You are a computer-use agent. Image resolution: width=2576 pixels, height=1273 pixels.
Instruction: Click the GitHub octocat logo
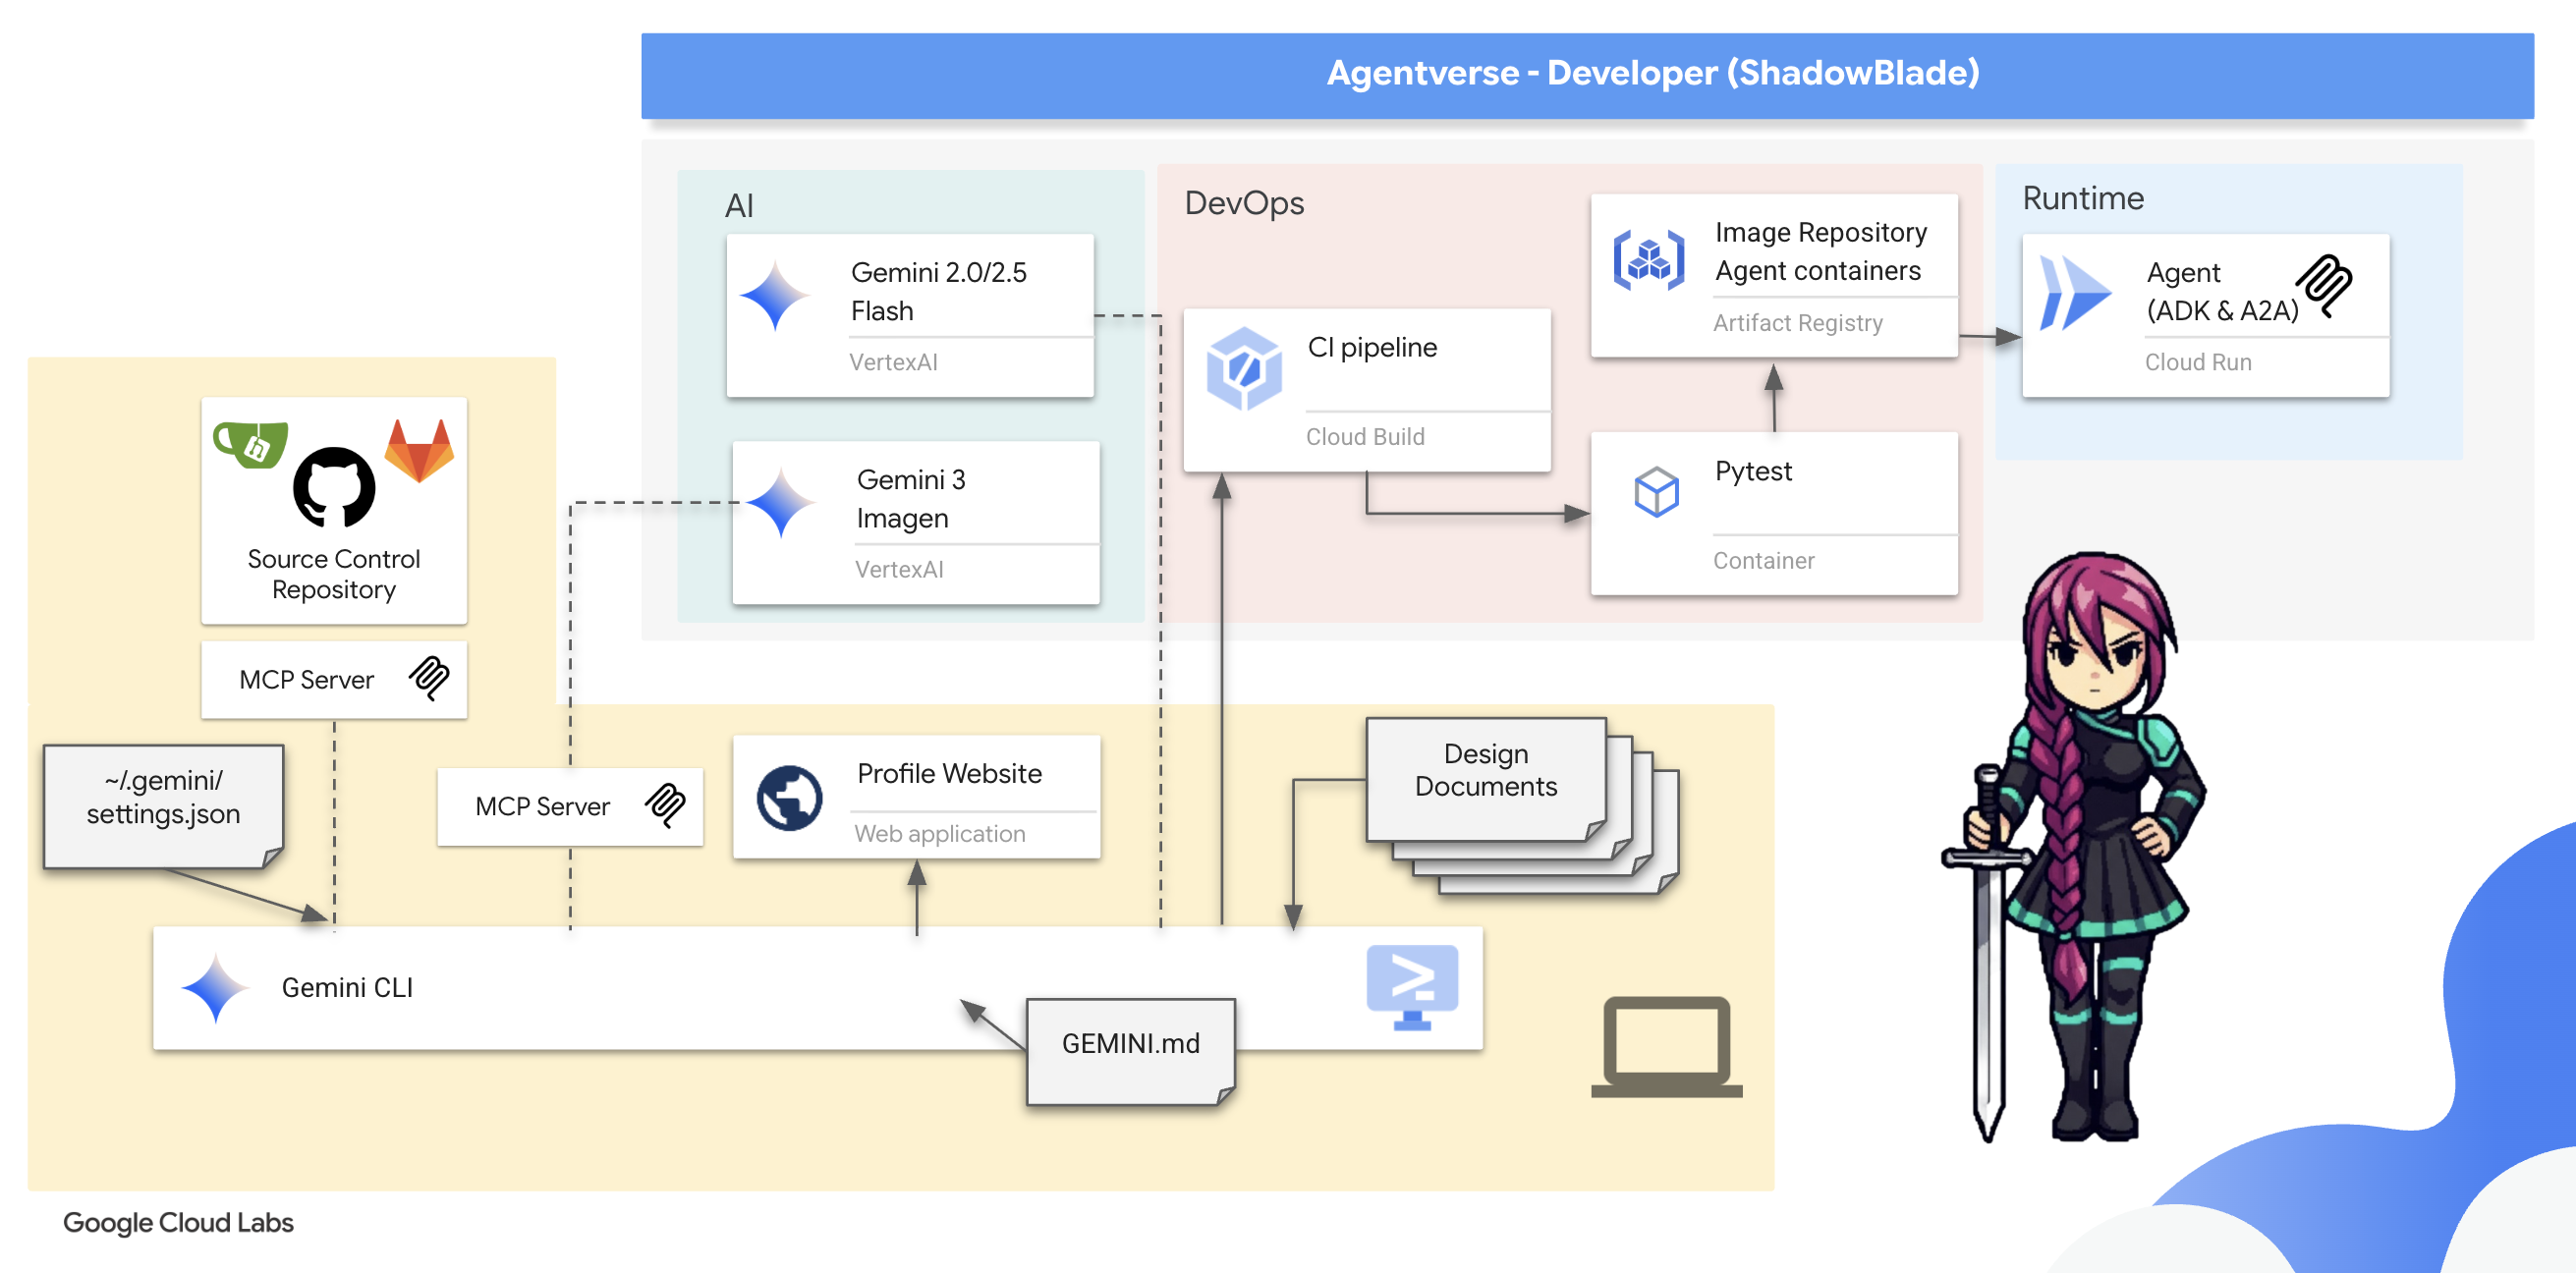point(333,487)
